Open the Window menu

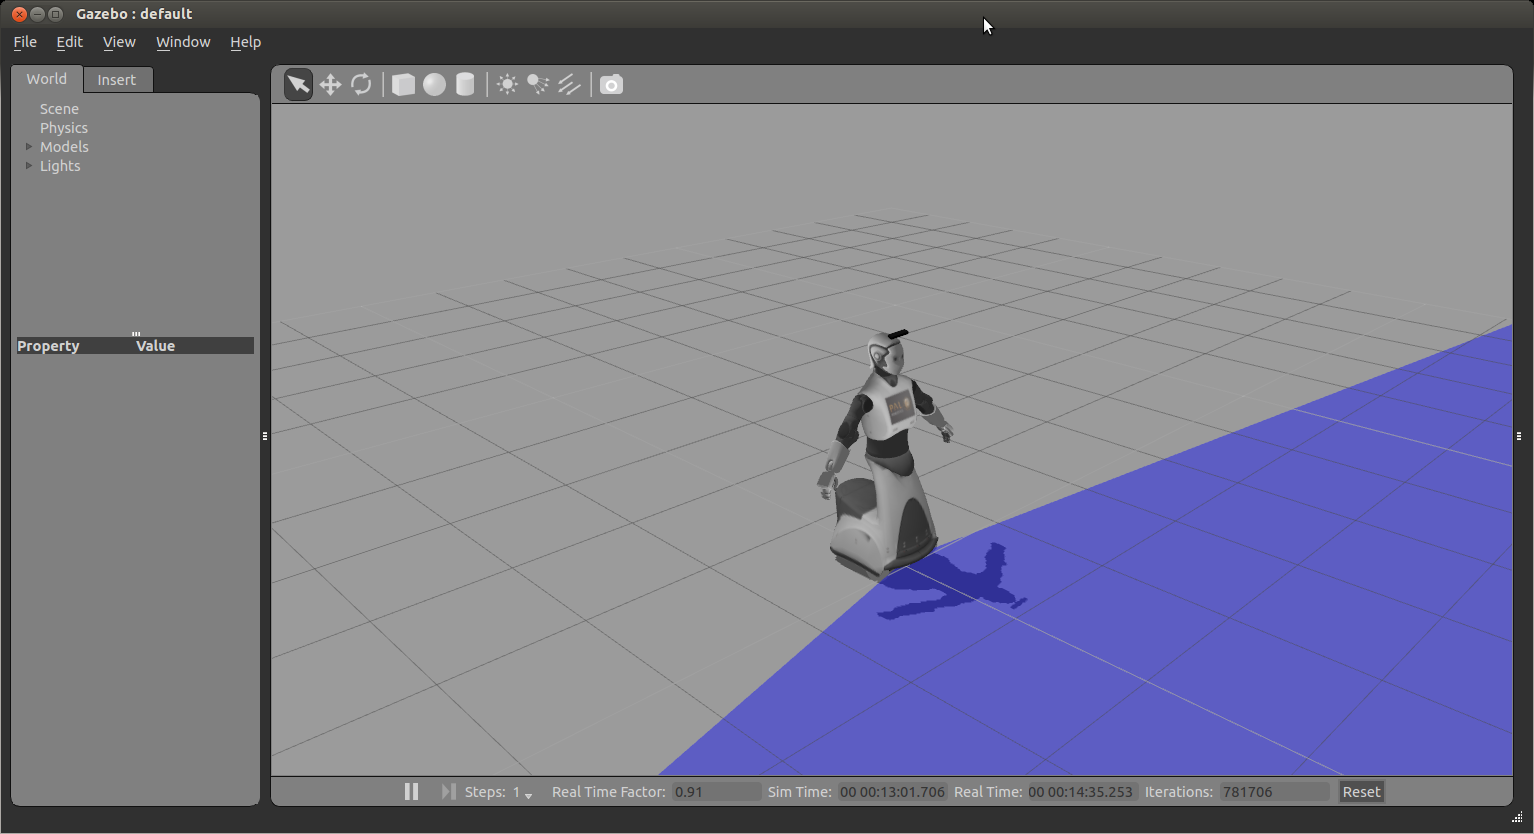(x=183, y=42)
